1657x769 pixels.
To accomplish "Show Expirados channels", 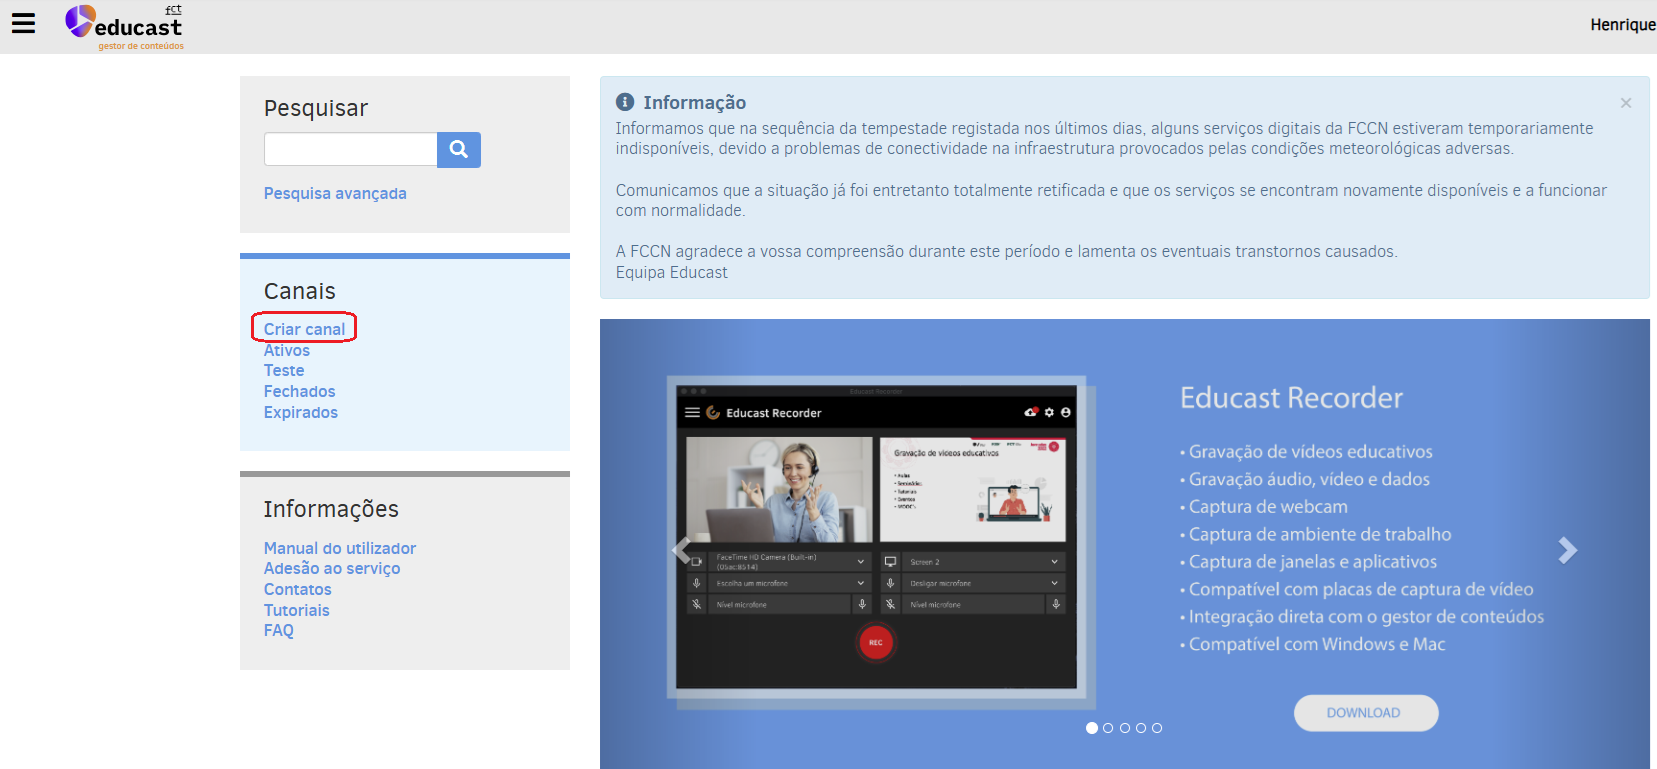I will pyautogui.click(x=301, y=412).
